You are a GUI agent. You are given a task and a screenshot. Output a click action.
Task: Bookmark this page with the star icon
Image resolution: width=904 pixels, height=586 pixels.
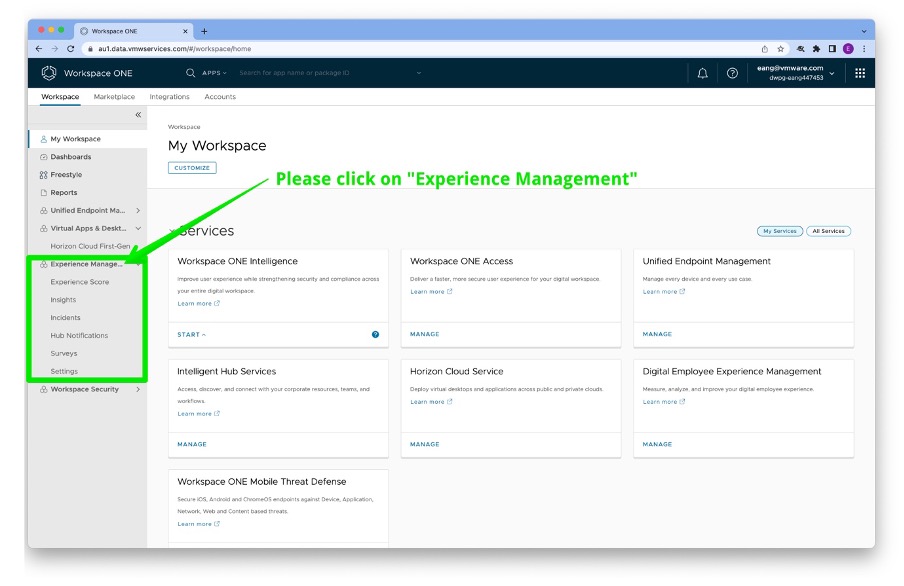[x=780, y=48]
